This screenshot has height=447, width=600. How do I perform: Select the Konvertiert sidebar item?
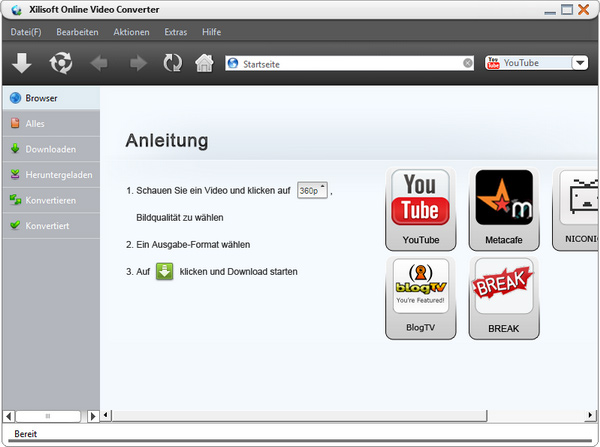pyautogui.click(x=51, y=226)
